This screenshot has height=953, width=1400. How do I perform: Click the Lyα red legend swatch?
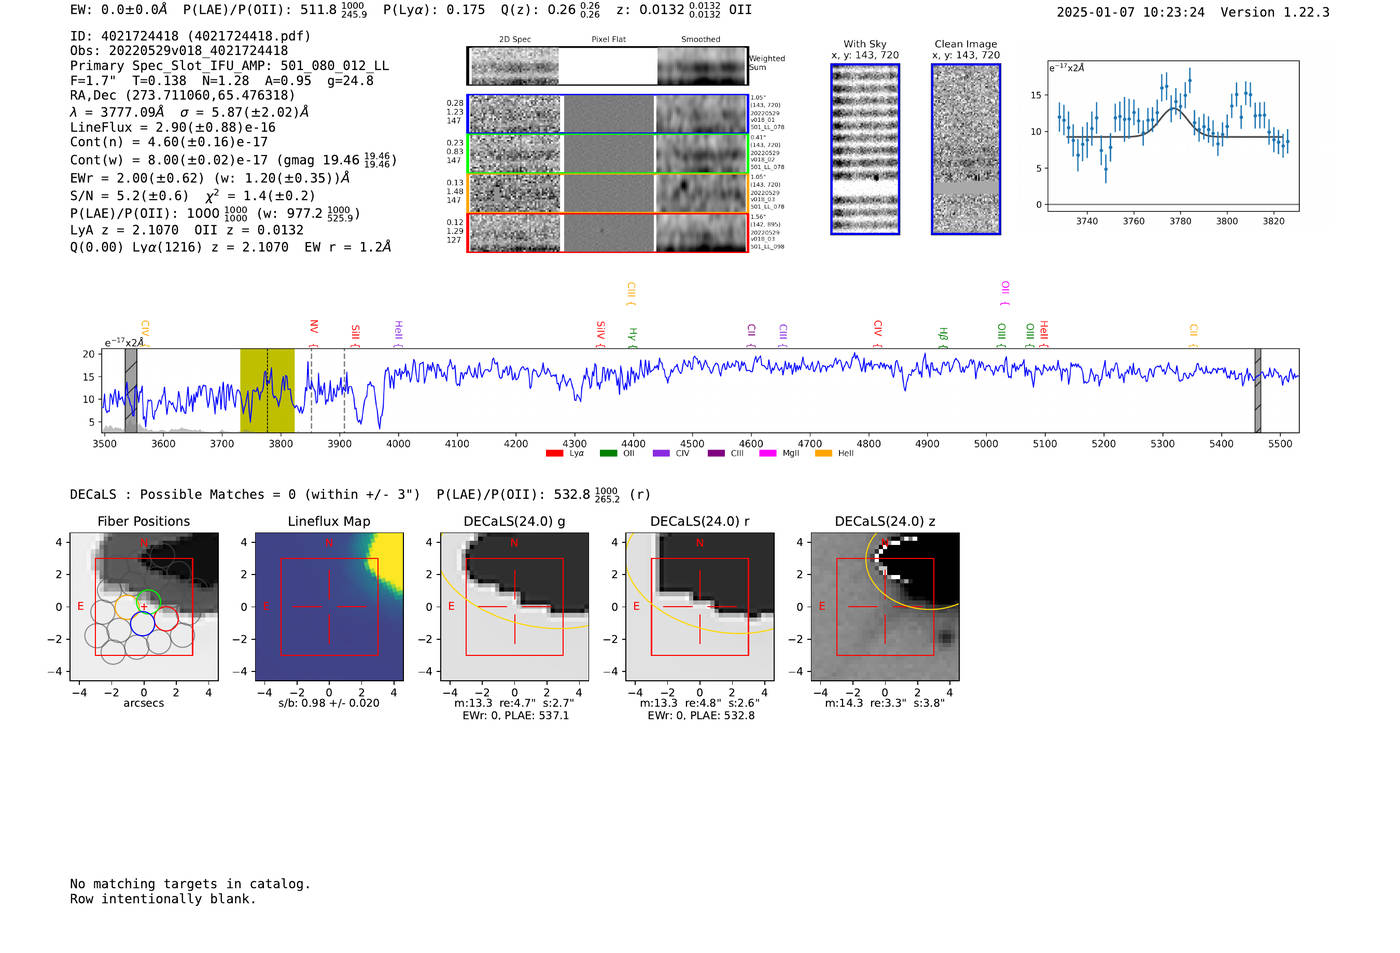(x=554, y=454)
